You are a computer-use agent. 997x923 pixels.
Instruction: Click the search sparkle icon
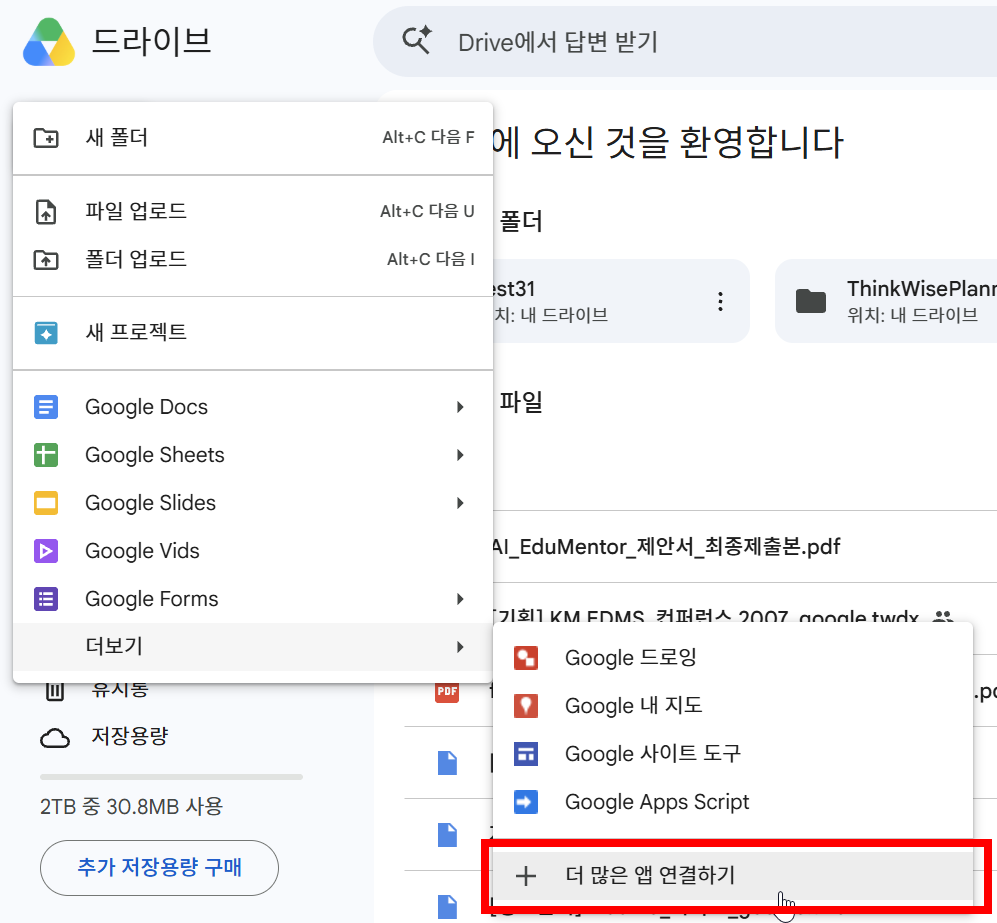click(416, 40)
